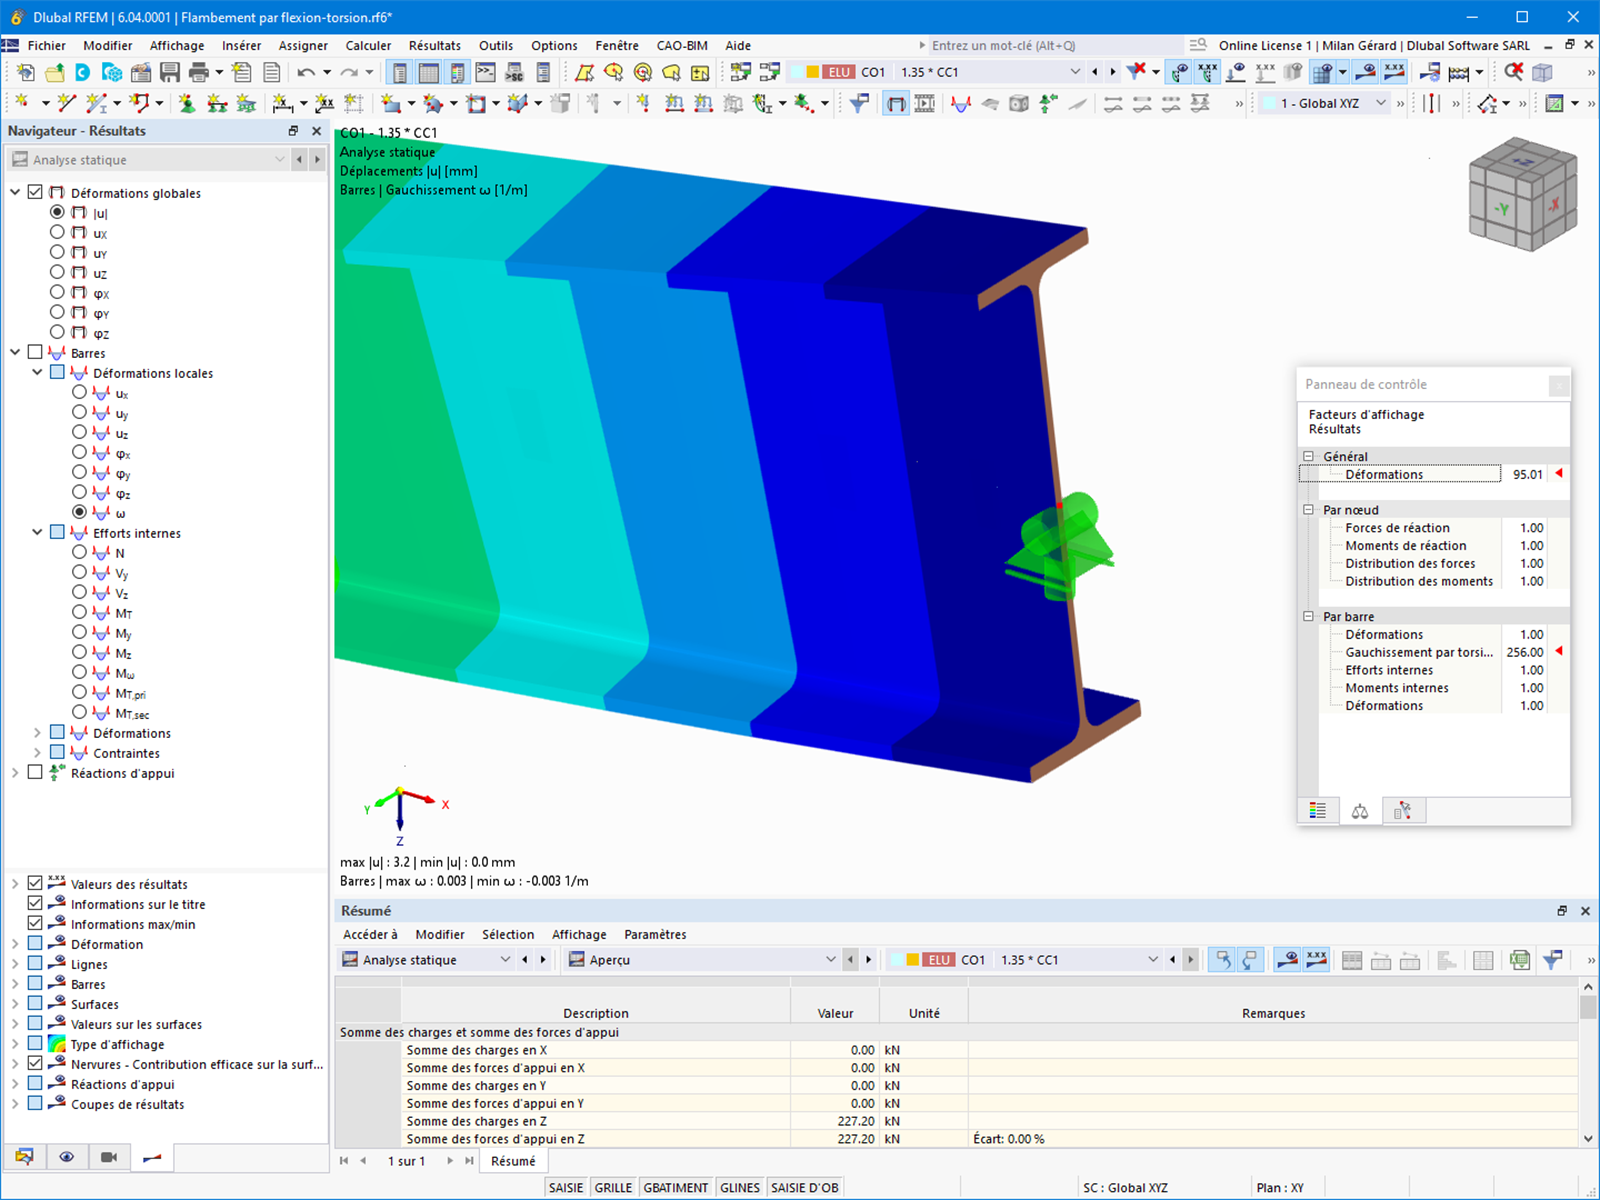Open the Fichier menu
Screen dimensions: 1600x1200
pos(46,45)
